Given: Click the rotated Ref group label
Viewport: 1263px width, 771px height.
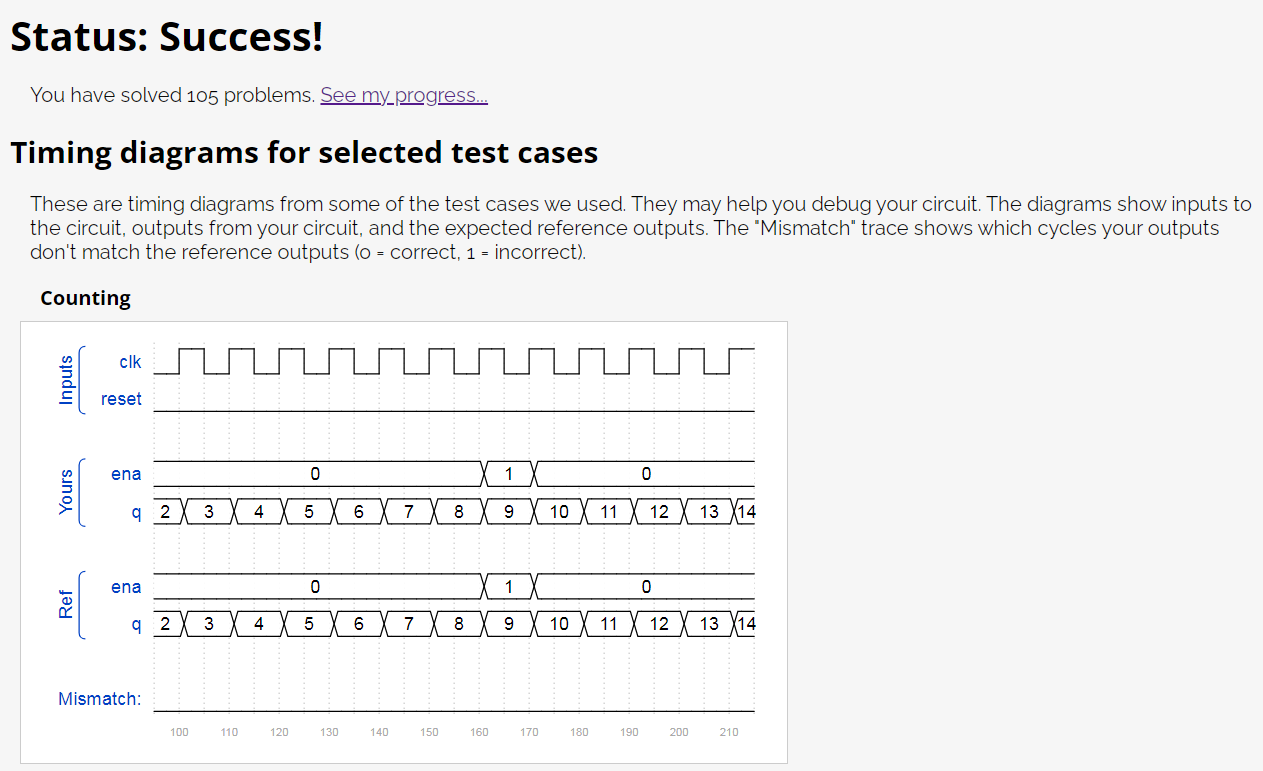Looking at the screenshot, I should 67,605.
